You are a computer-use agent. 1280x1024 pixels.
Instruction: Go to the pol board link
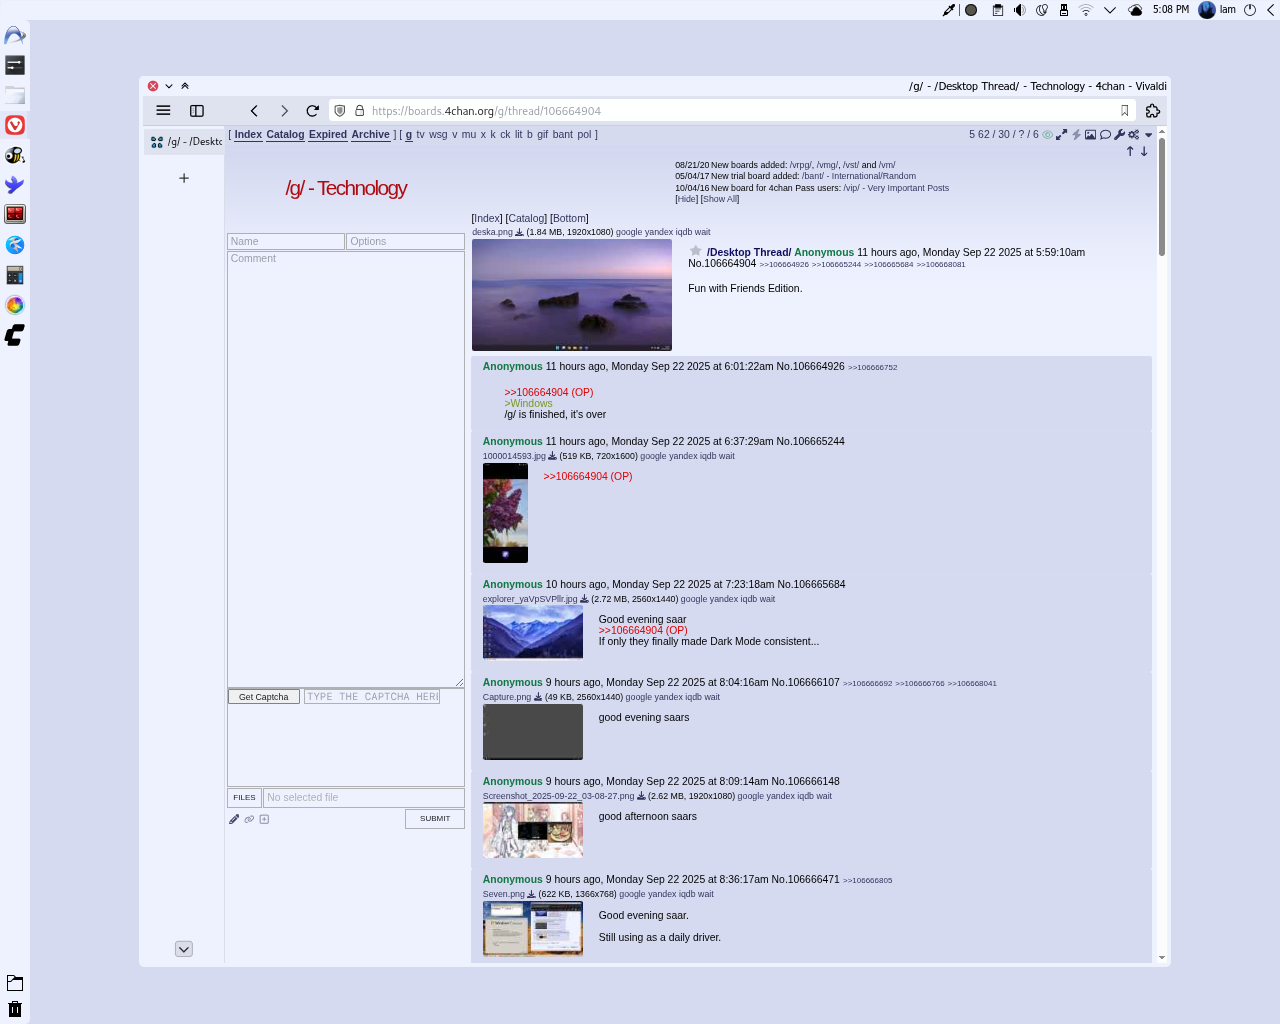click(584, 134)
